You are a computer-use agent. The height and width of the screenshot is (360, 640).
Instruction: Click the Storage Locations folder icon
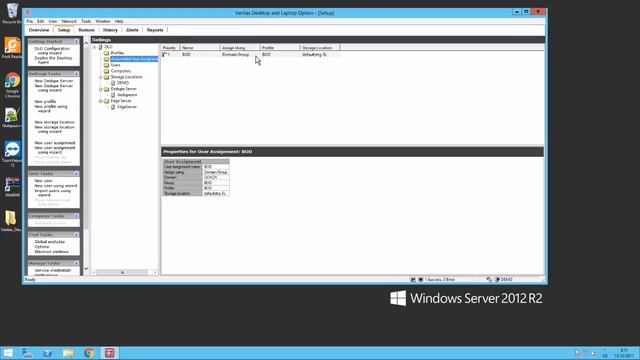tap(107, 77)
